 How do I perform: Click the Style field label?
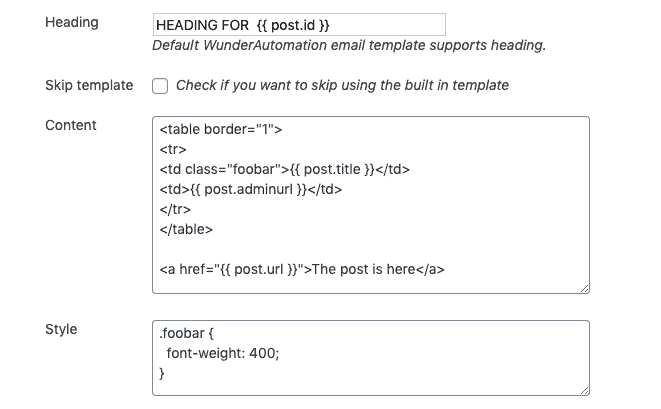tap(61, 328)
